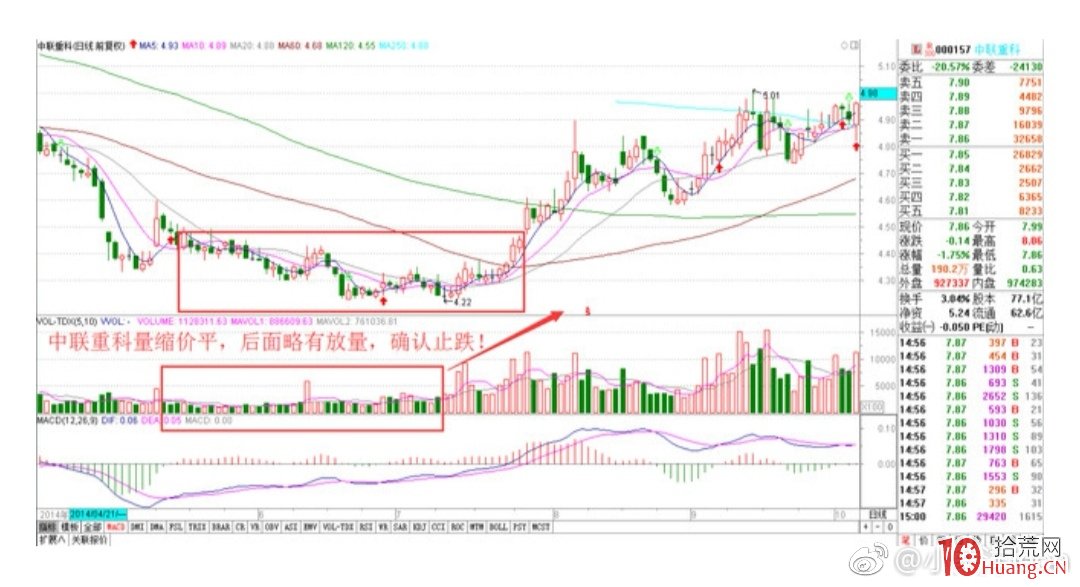1080x587 pixels.
Task: Select the 全部 tab in indicator bar
Action: point(92,527)
